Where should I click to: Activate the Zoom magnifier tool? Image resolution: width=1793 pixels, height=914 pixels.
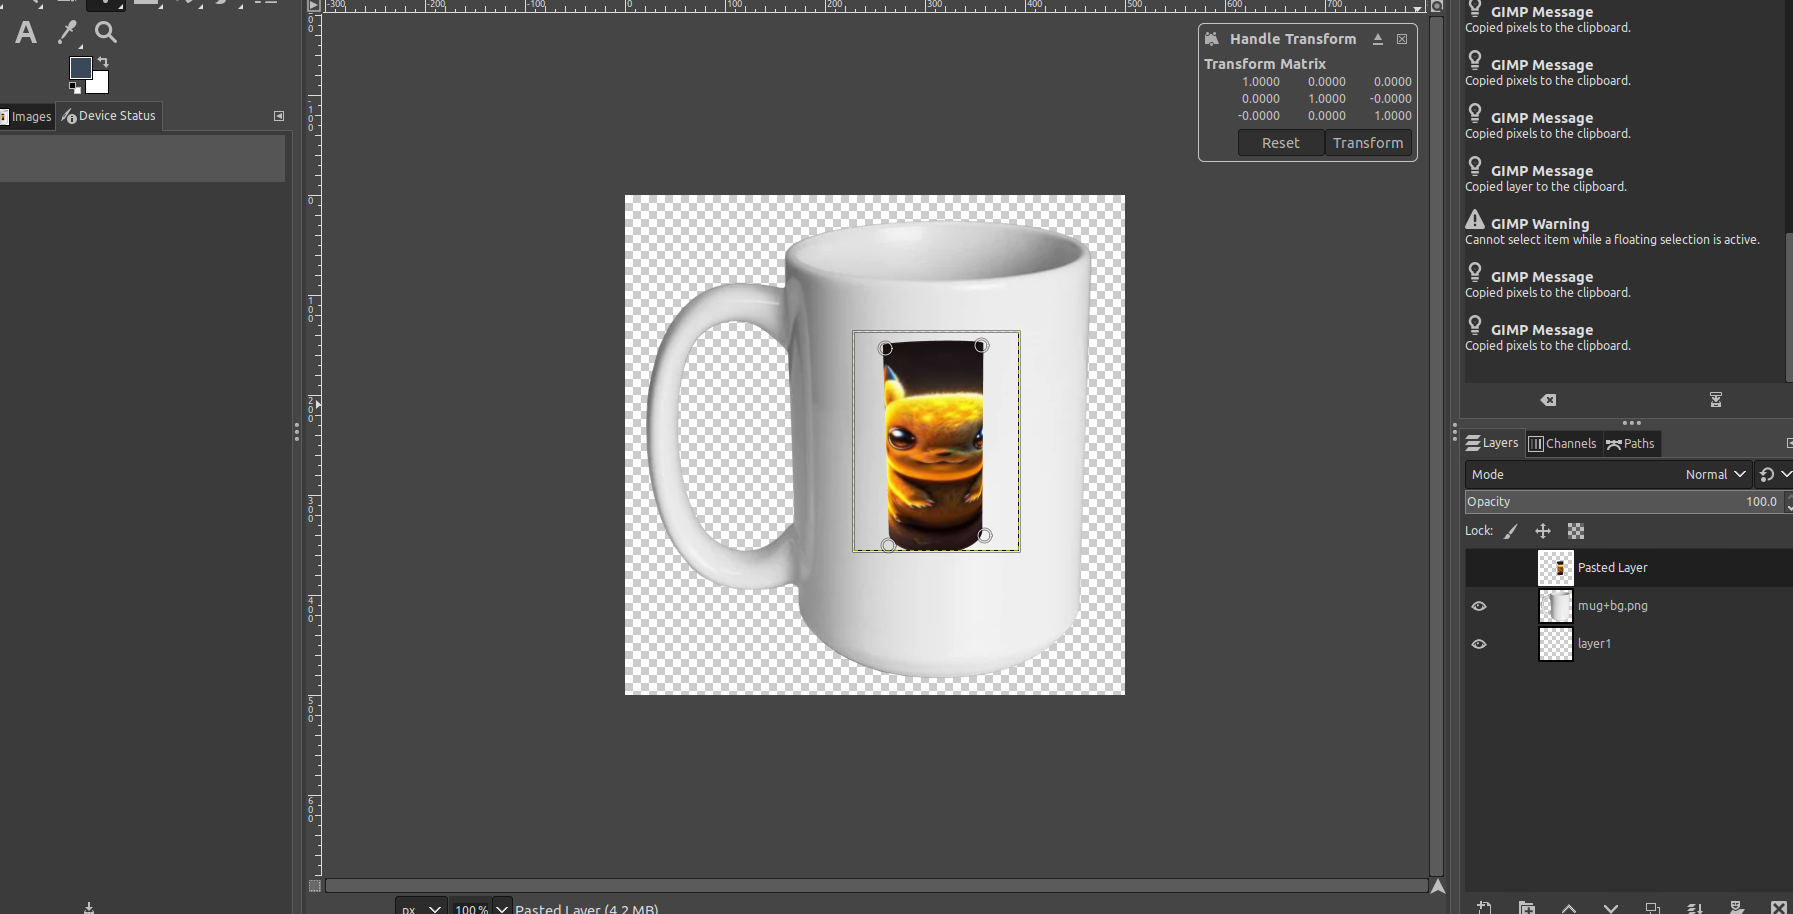pos(105,33)
